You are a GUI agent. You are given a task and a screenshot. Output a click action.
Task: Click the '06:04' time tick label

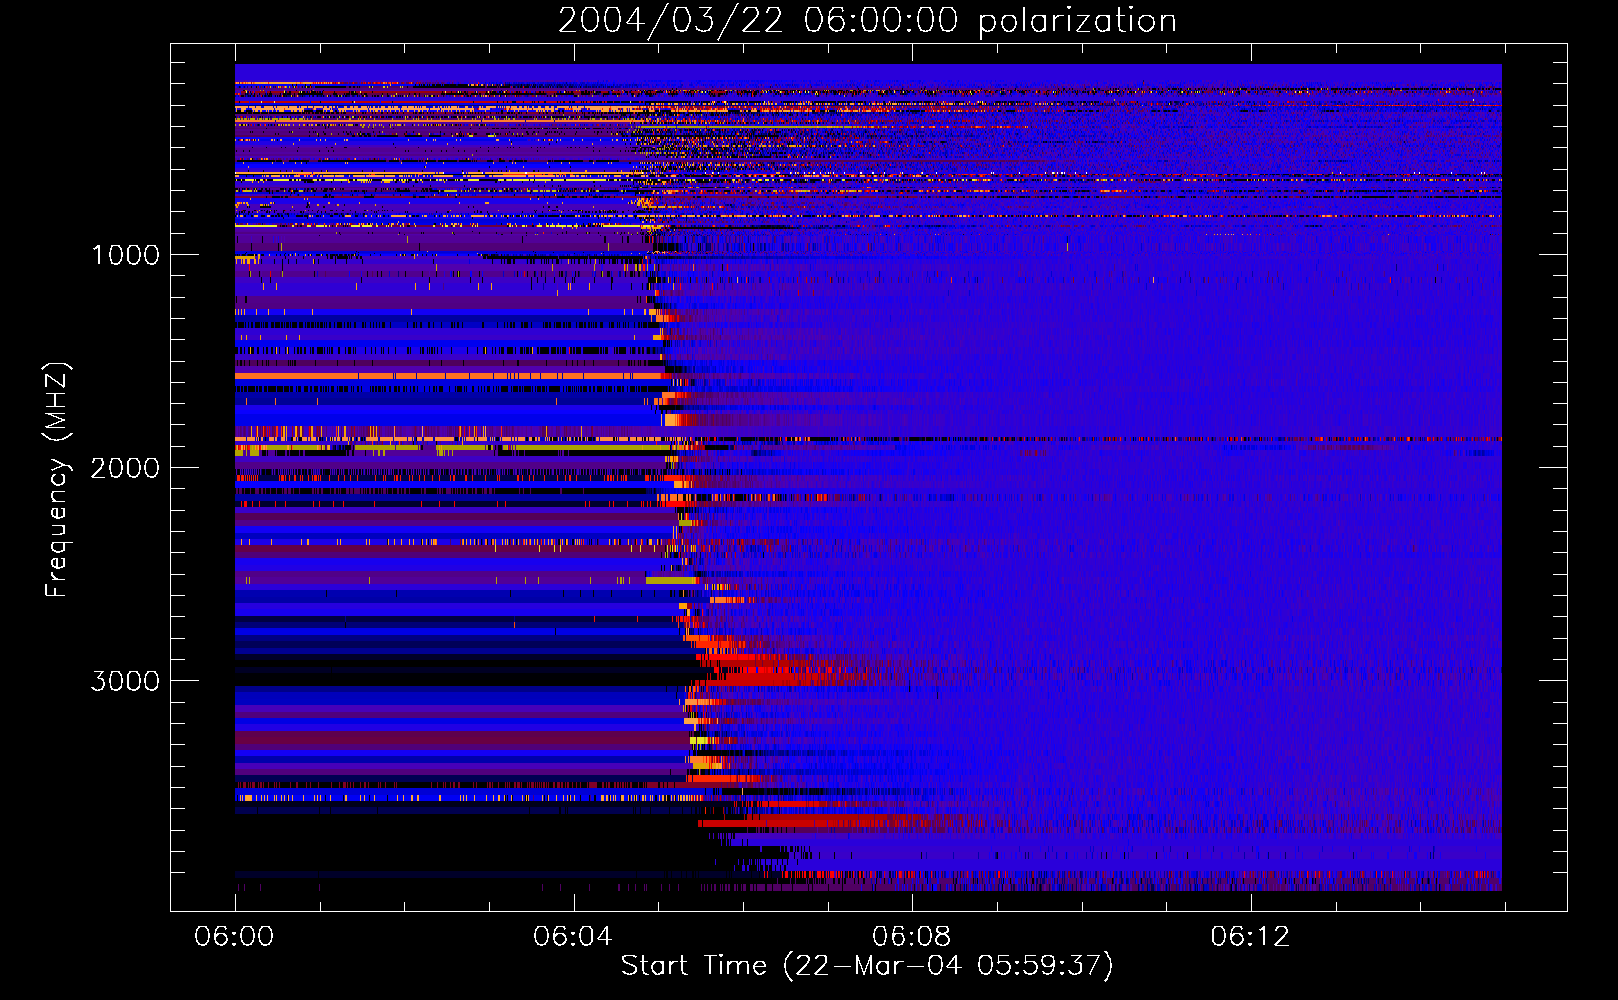point(573,937)
